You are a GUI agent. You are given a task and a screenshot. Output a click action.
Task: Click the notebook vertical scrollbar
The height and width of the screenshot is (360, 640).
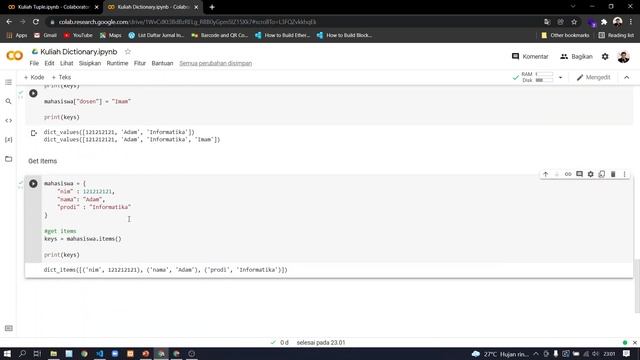(636, 286)
